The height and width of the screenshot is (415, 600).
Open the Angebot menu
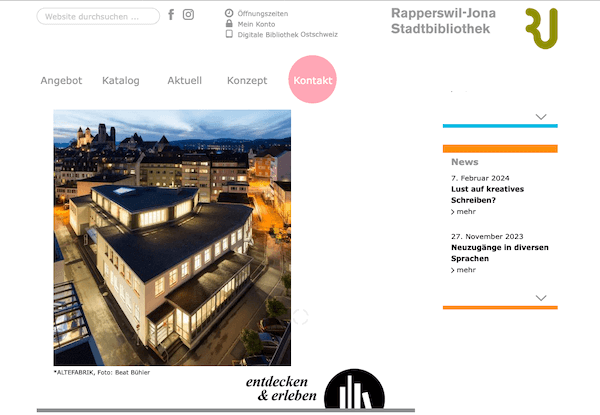(61, 80)
